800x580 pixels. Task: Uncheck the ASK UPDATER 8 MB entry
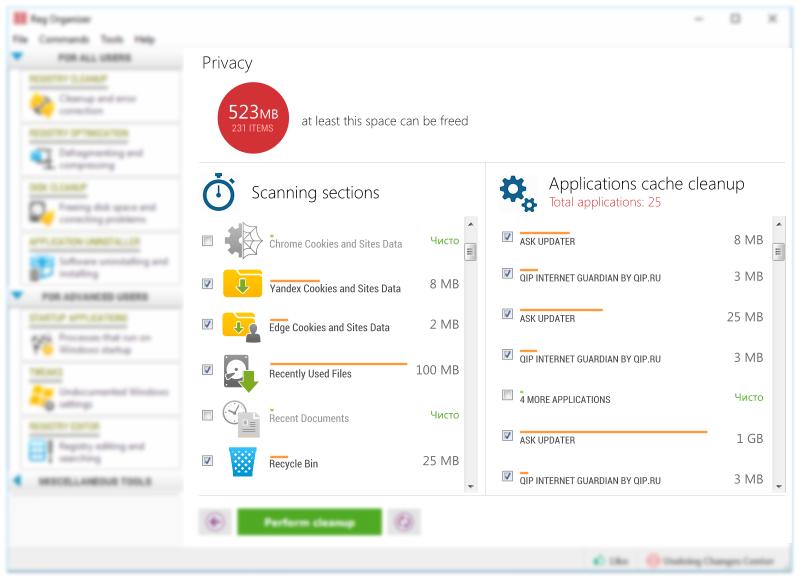pyautogui.click(x=507, y=236)
